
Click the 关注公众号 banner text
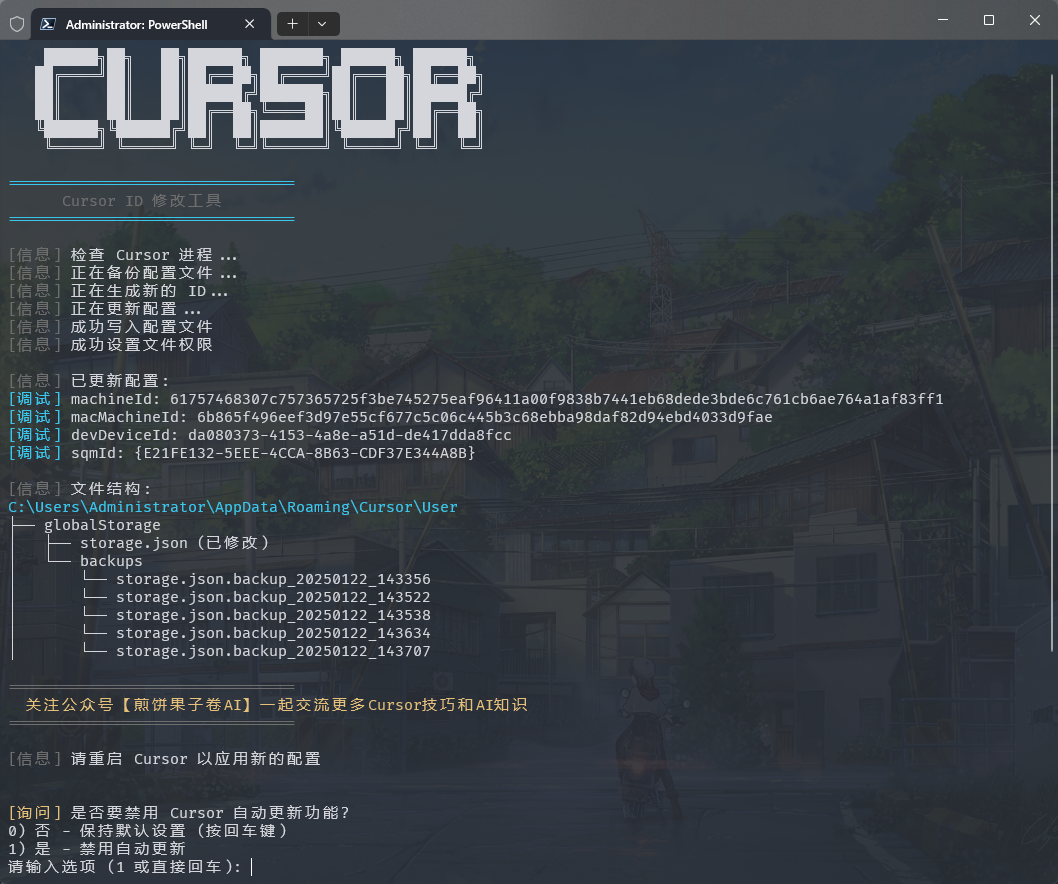coord(276,705)
